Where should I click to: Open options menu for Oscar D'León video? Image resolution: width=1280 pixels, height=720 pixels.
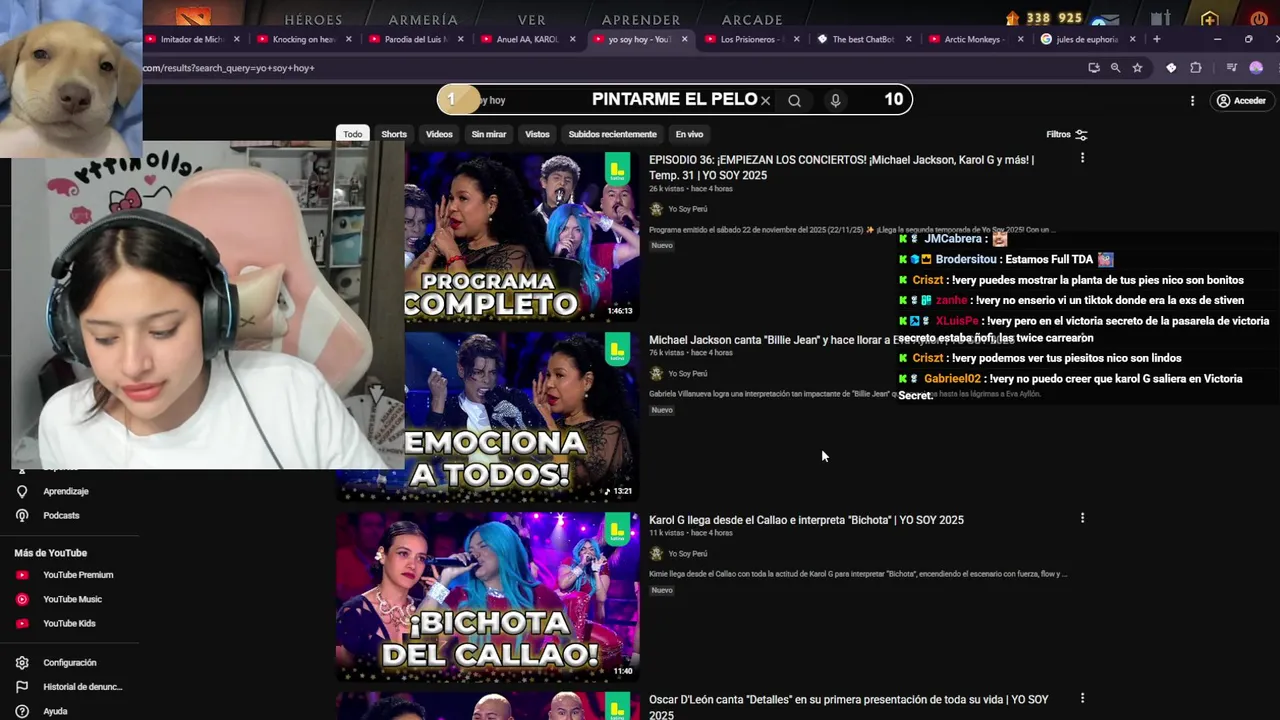click(1082, 698)
